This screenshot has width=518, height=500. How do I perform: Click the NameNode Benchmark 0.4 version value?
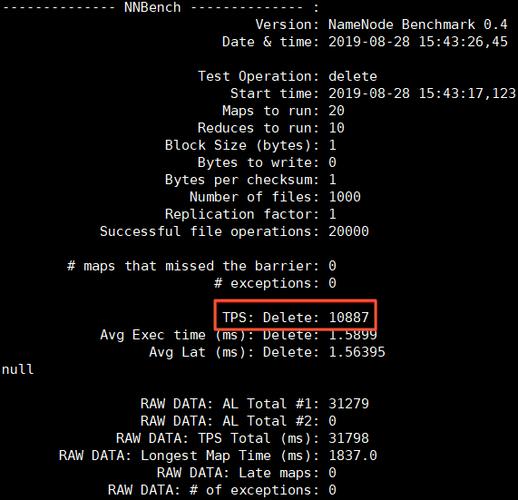(x=418, y=25)
